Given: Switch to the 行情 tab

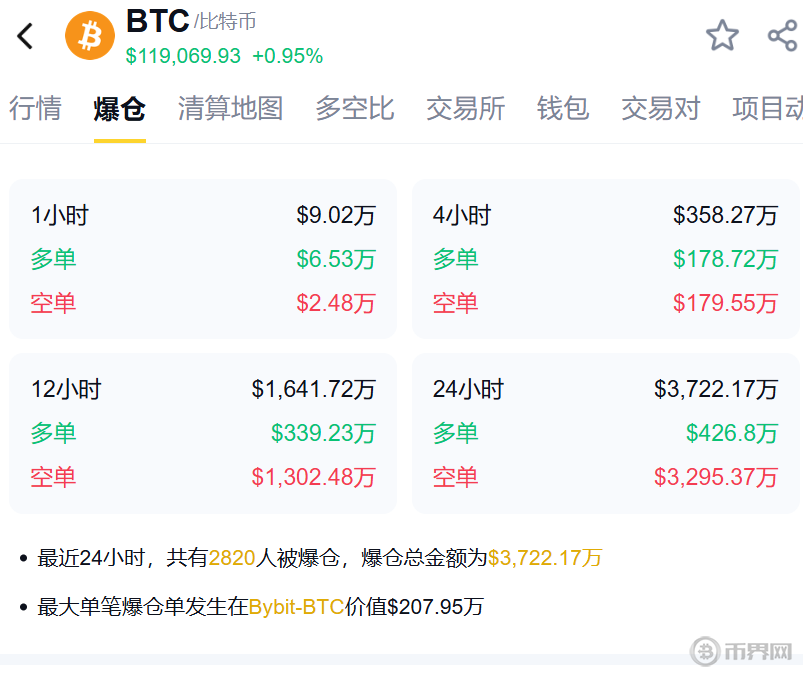Looking at the screenshot, I should [35, 108].
